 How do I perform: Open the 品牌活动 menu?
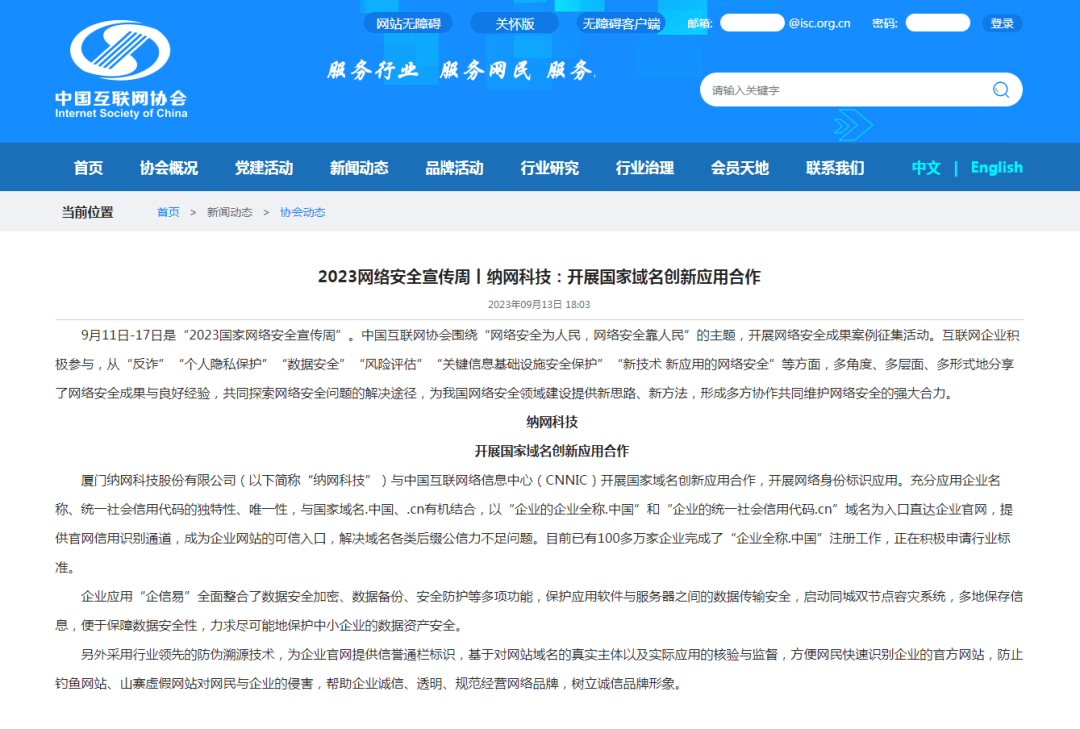tap(454, 167)
